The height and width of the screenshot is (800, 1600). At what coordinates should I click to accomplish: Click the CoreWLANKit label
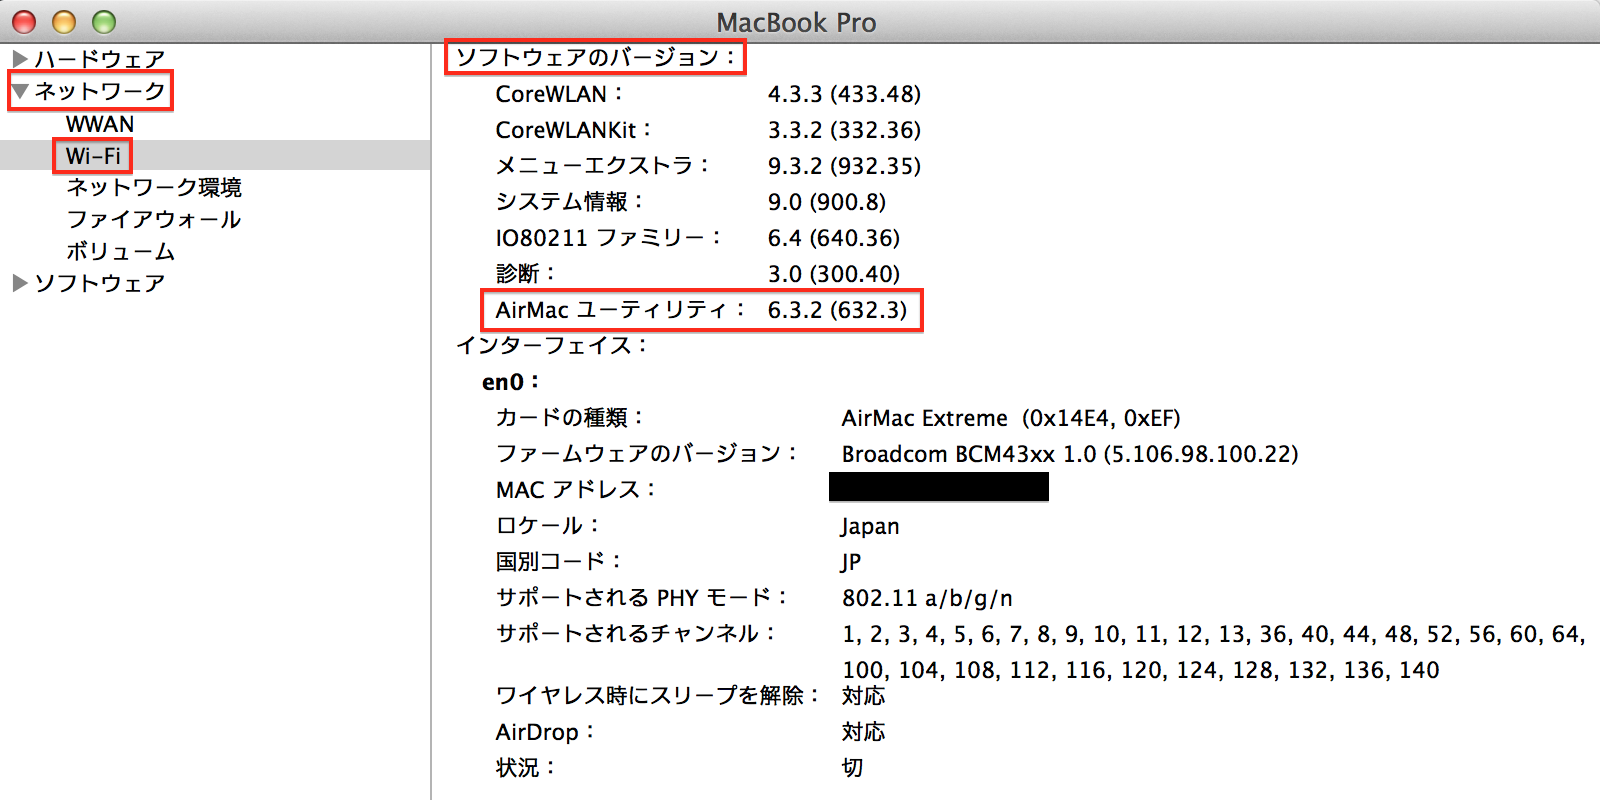click(574, 130)
